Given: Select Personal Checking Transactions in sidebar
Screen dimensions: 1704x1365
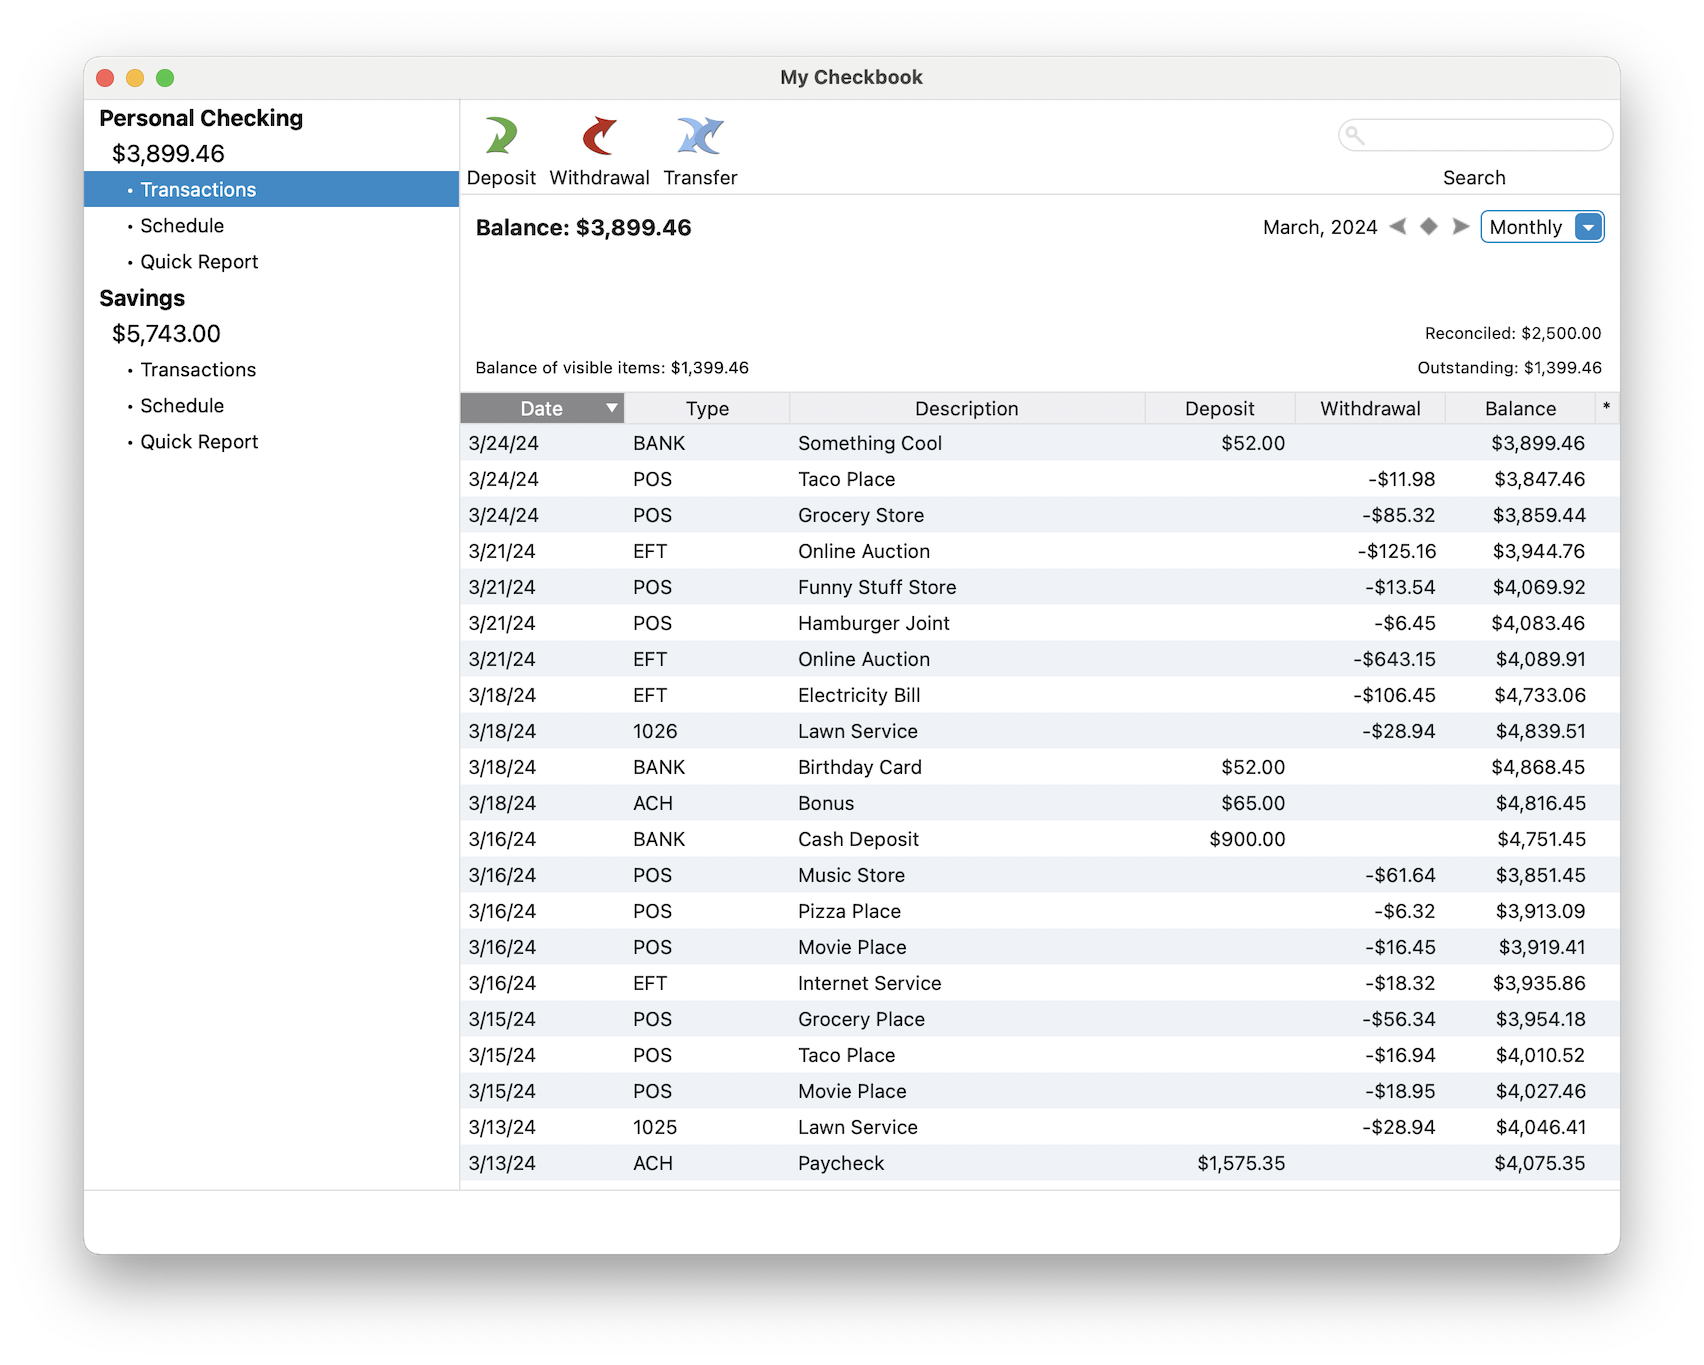Looking at the screenshot, I should [x=198, y=190].
